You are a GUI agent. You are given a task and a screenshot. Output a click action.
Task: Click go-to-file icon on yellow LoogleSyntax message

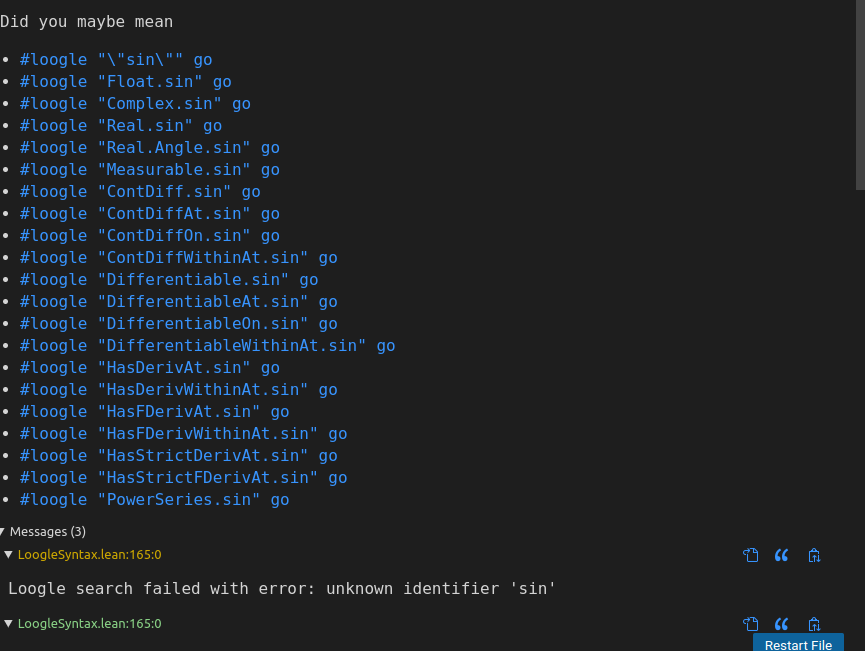[751, 555]
